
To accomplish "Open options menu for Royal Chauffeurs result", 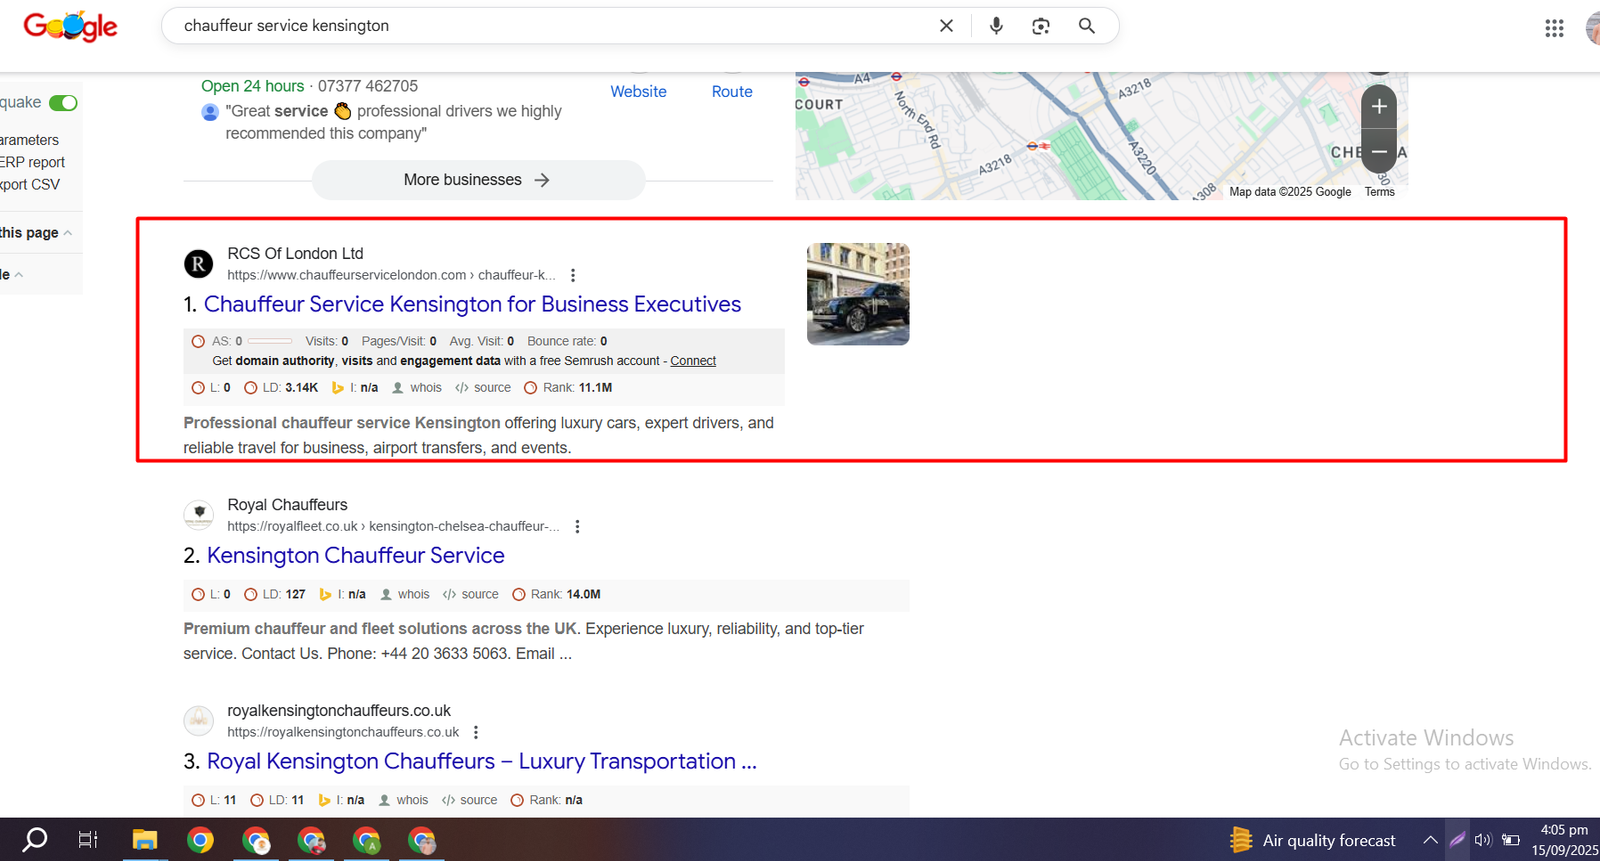I will point(577,526).
